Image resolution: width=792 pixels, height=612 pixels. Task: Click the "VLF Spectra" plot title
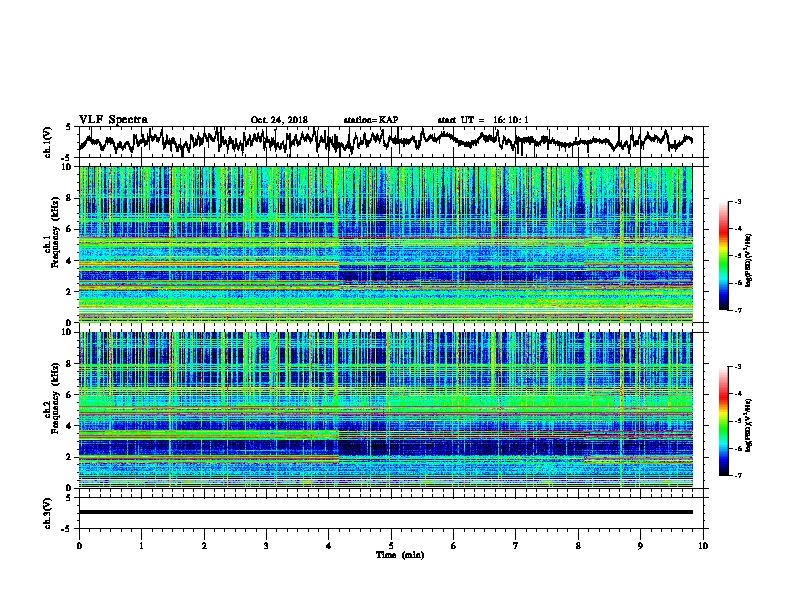[x=113, y=120]
